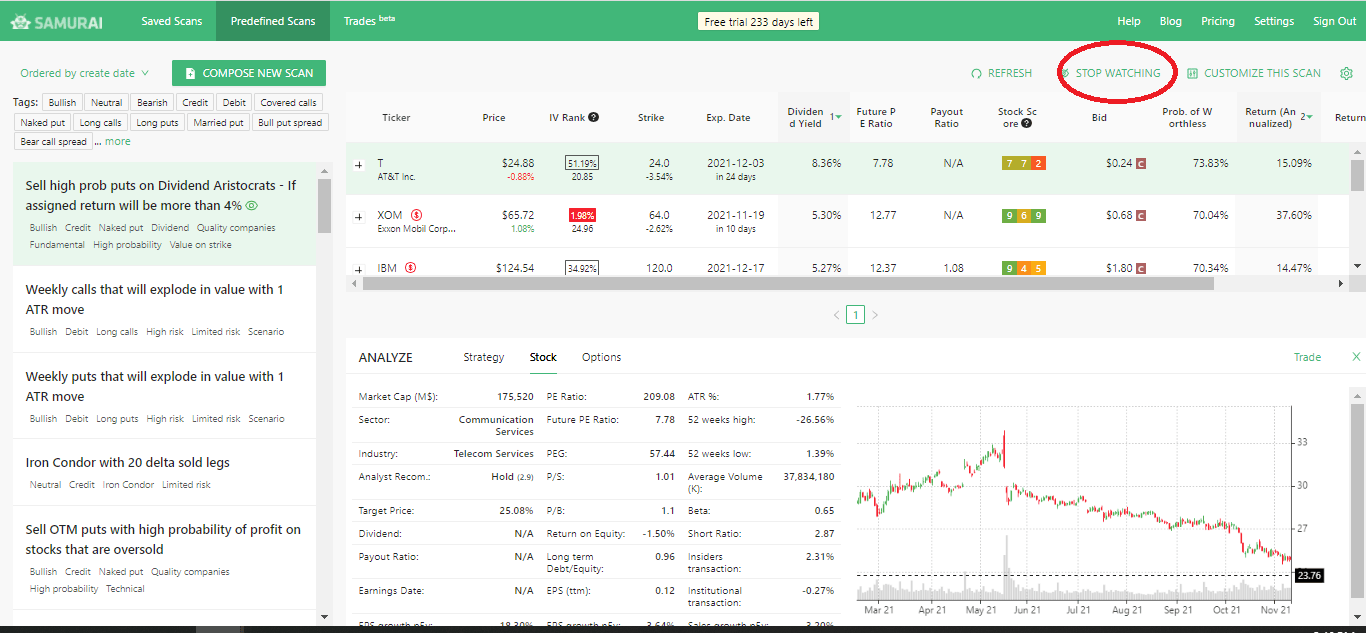
Task: Click the Sign Out link
Action: pos(1335,21)
